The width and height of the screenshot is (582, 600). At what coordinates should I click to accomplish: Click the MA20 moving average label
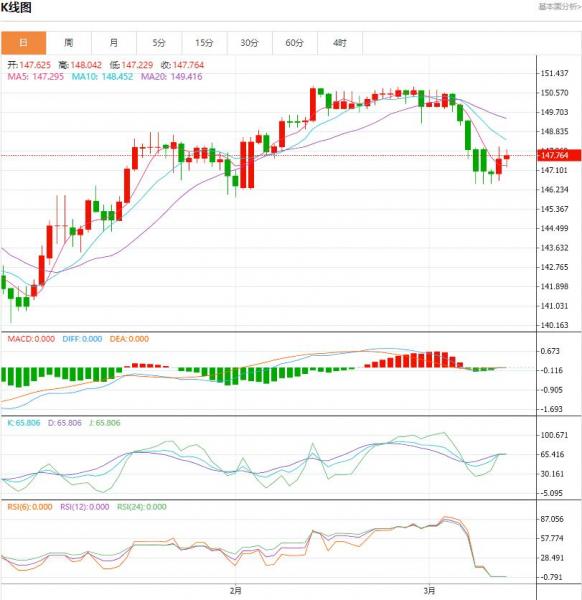171,77
